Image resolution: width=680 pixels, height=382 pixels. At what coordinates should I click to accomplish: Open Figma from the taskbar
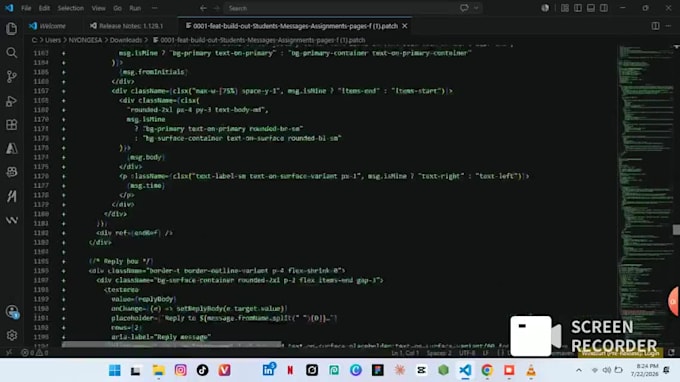tap(378, 370)
